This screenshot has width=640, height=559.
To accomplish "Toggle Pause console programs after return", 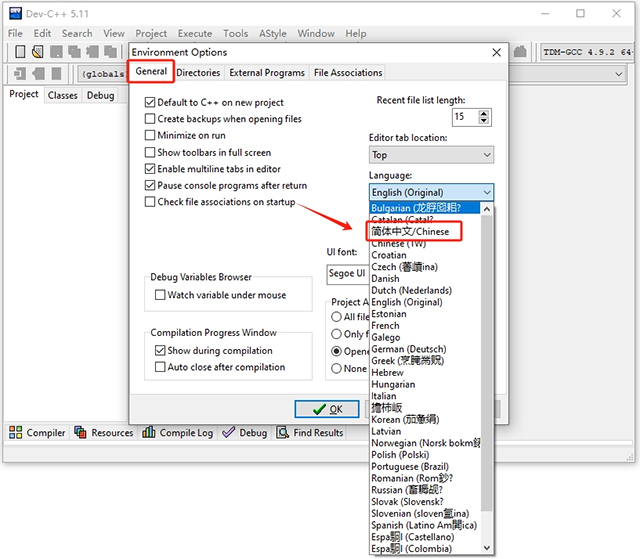I will click(150, 185).
